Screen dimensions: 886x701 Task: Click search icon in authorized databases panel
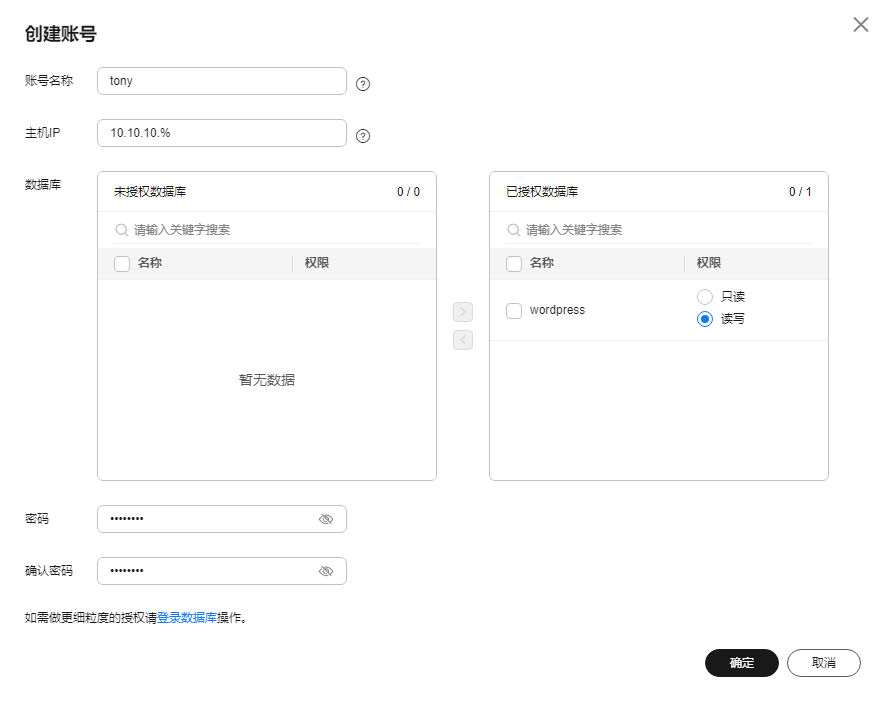pyautogui.click(x=514, y=230)
